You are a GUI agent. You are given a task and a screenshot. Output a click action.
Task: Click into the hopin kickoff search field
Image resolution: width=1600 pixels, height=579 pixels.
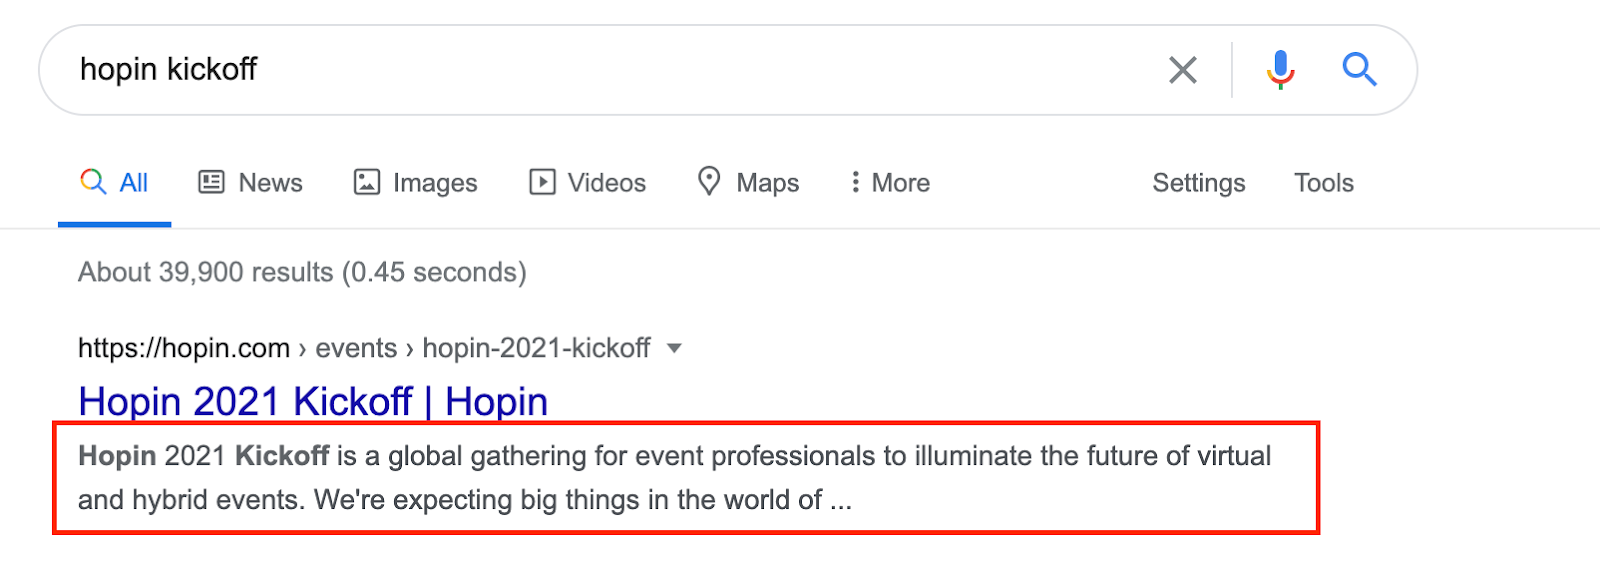pos(600,70)
